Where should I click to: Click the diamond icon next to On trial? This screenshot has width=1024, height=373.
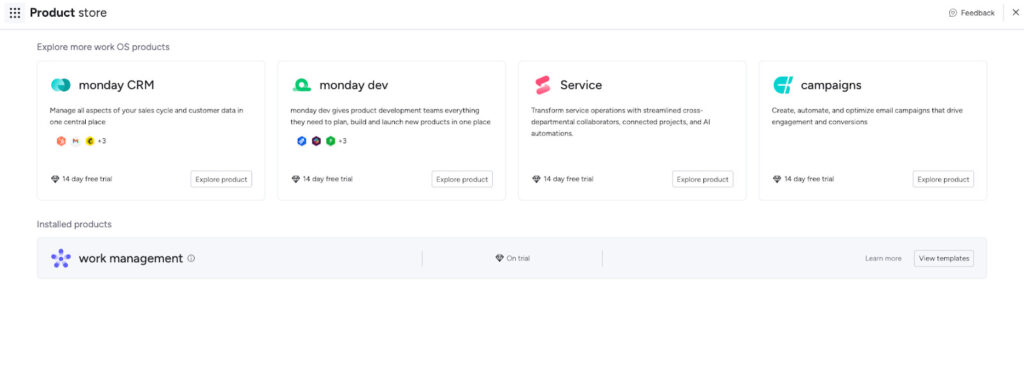coord(500,259)
